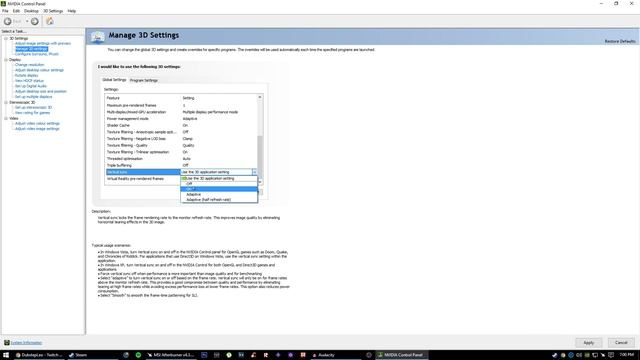This screenshot has width=640, height=360.
Task: Collapse the Stereoscopic 3D tree node
Action: coord(6,102)
